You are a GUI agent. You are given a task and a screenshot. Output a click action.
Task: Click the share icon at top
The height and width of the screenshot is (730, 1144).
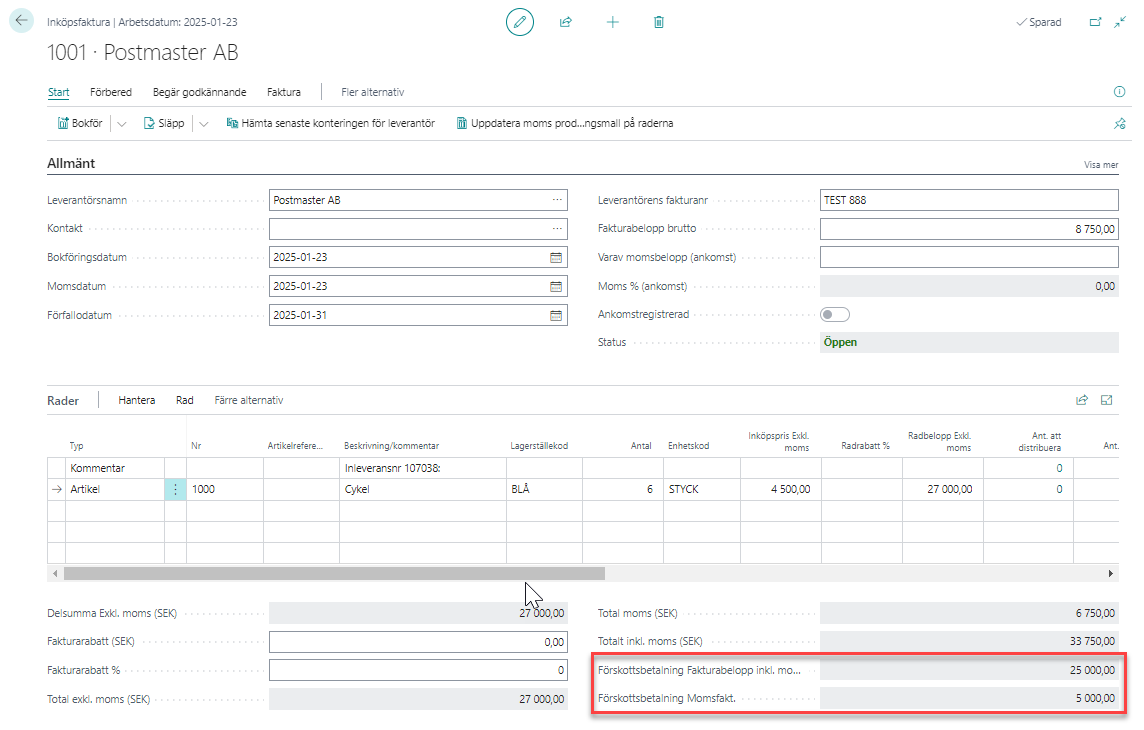click(x=566, y=22)
